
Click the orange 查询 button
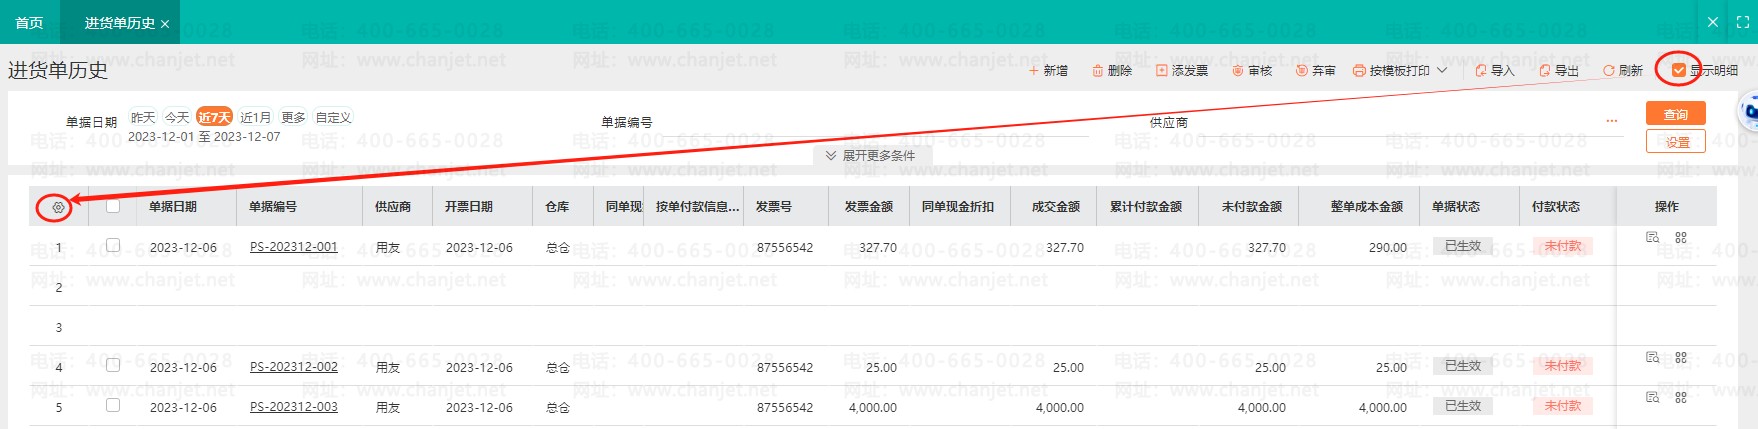[1675, 114]
